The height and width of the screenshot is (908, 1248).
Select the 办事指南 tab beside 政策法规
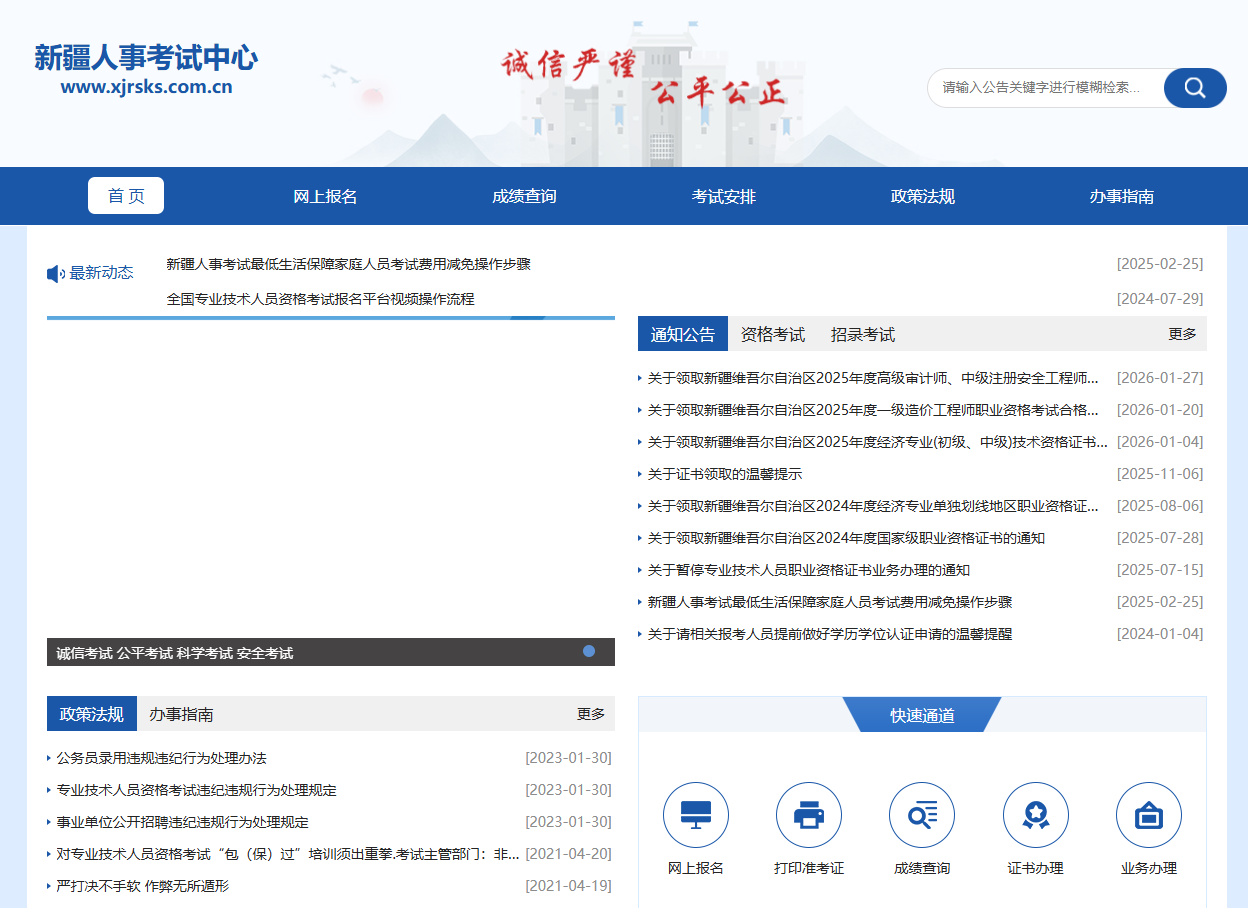pos(181,714)
